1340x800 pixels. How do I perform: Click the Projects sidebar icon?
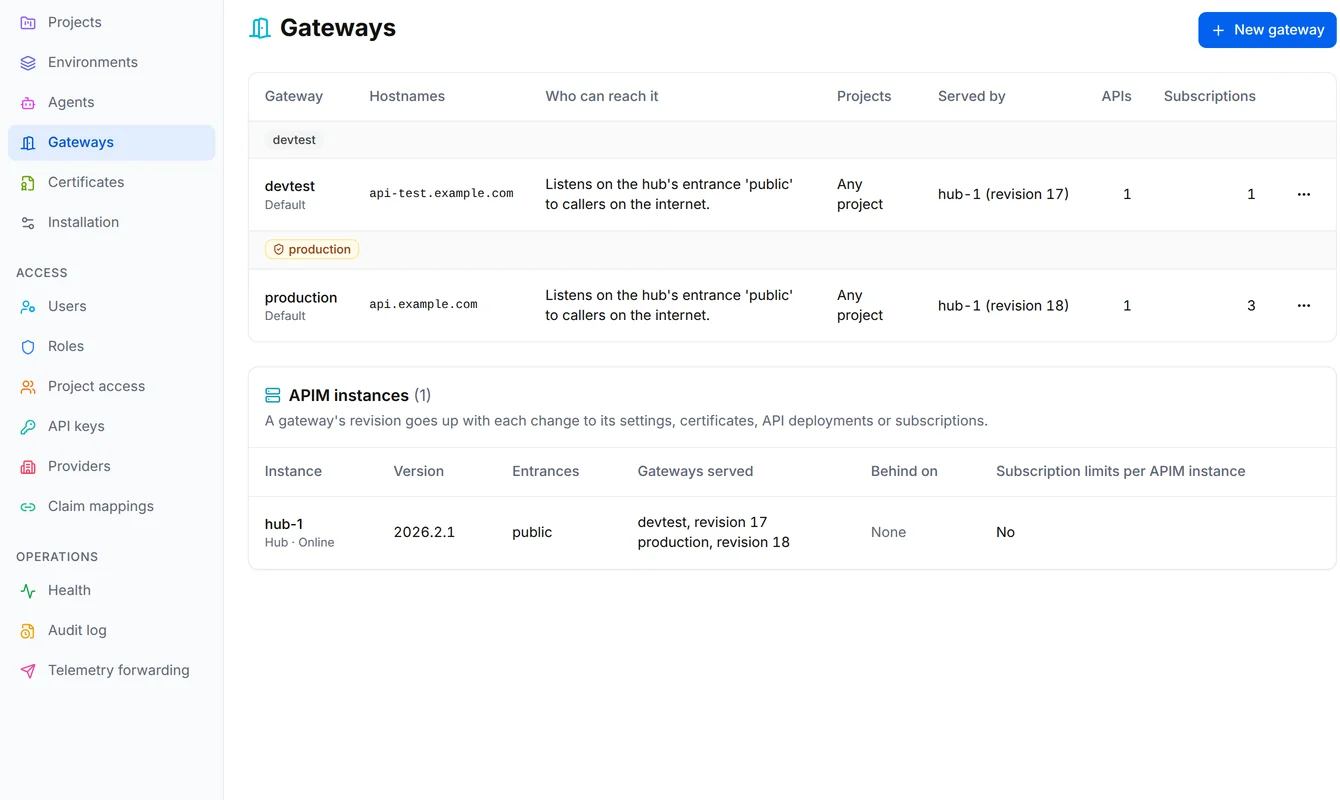click(x=28, y=22)
